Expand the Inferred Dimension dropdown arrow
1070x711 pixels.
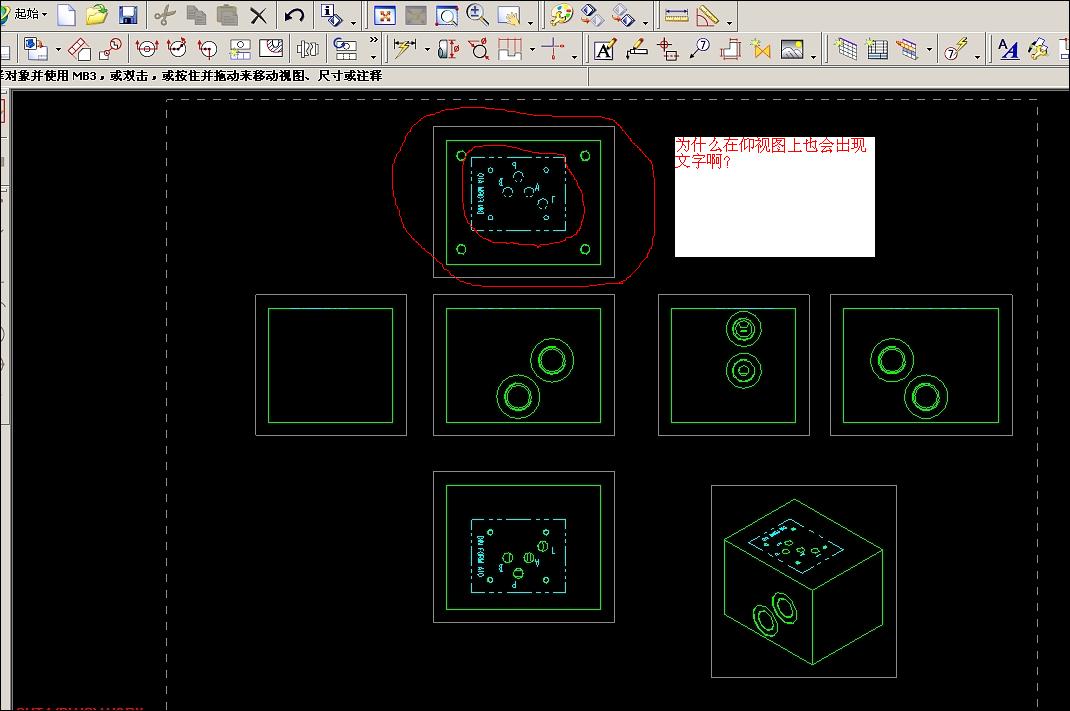click(x=427, y=49)
